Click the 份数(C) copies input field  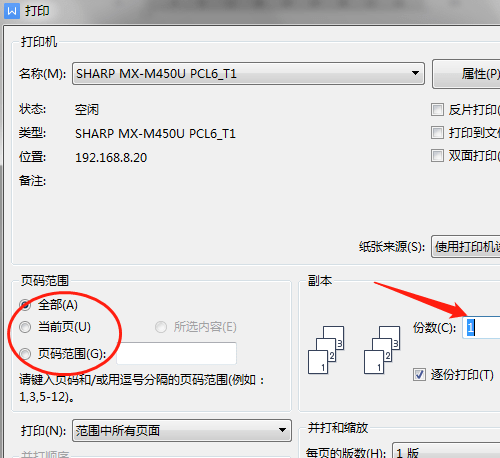(481, 328)
